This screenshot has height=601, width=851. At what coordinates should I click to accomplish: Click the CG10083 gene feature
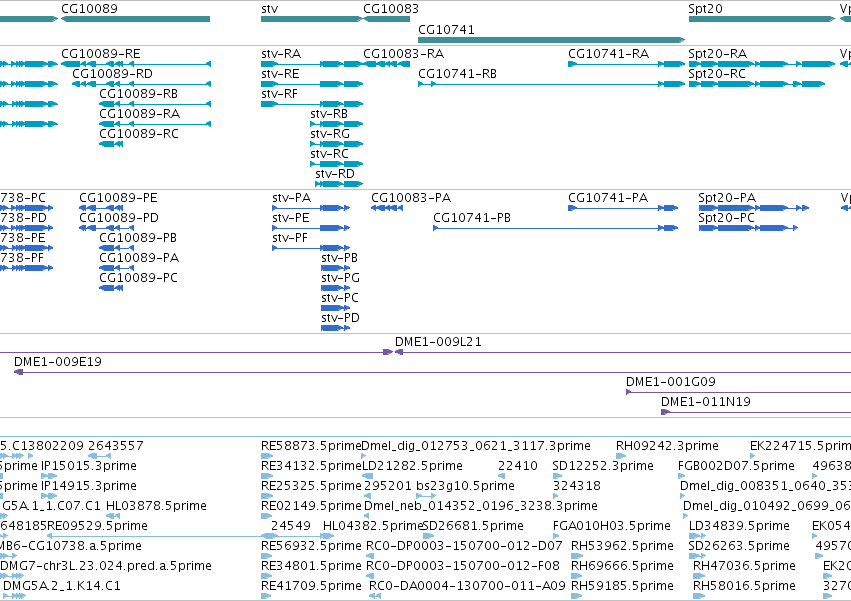coord(386,19)
